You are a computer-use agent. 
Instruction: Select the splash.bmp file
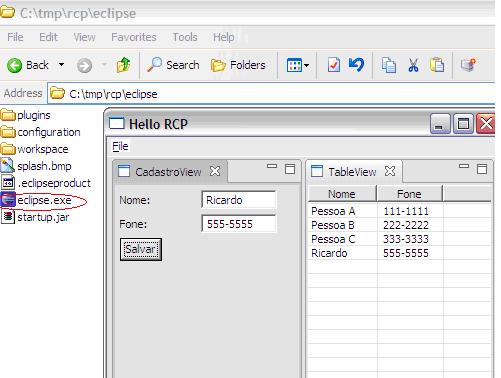pyautogui.click(x=36, y=166)
